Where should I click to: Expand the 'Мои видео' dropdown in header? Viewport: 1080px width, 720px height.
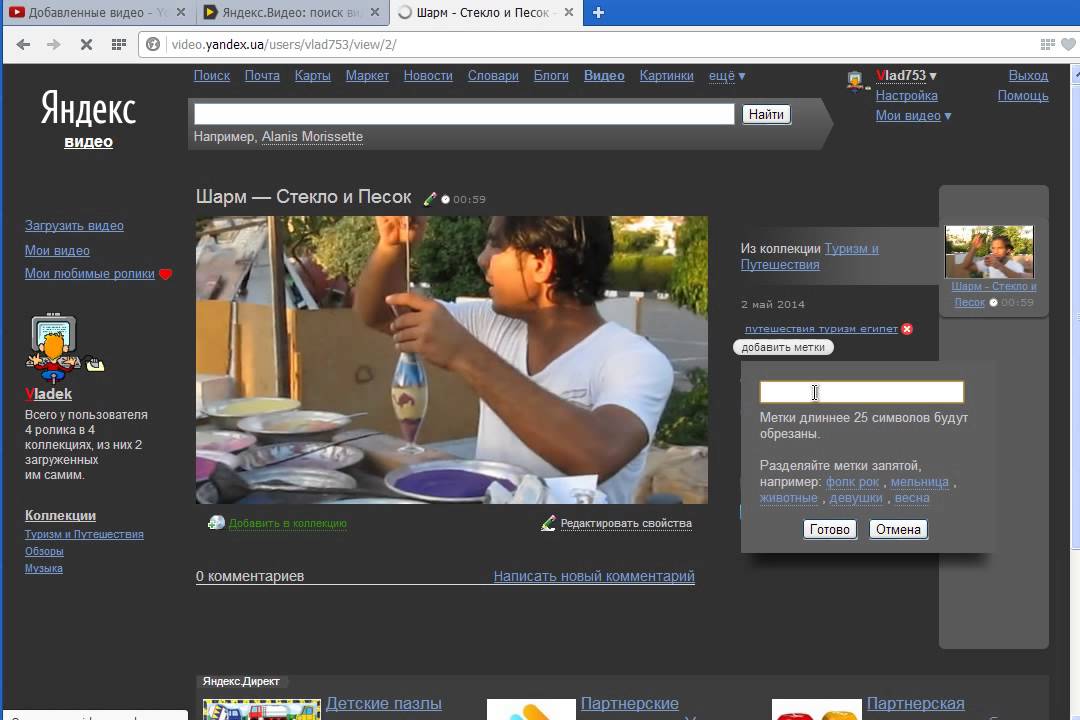pyautogui.click(x=913, y=116)
